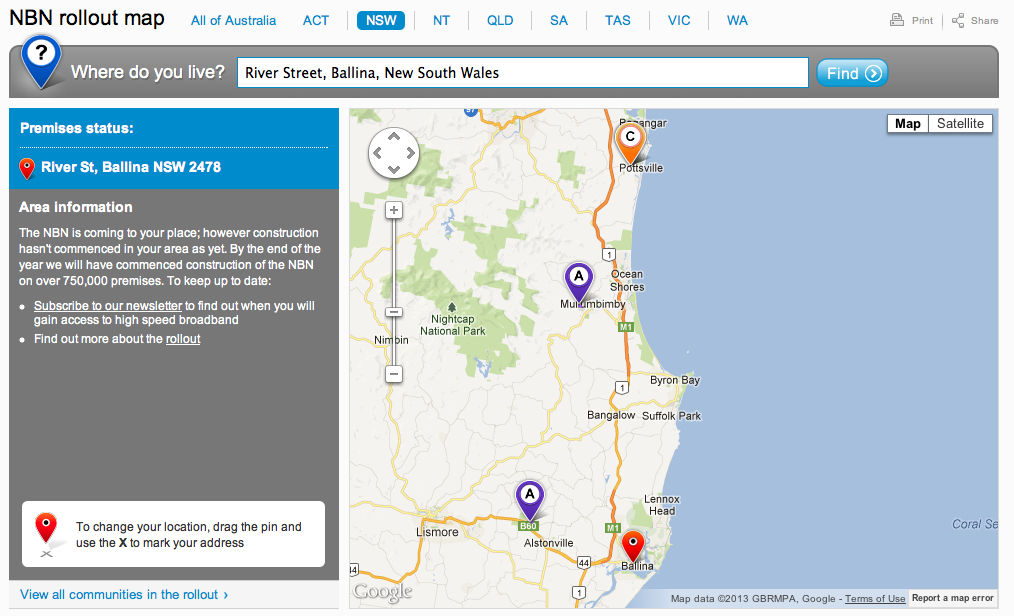Click the Suffolk Park map label

671,416
